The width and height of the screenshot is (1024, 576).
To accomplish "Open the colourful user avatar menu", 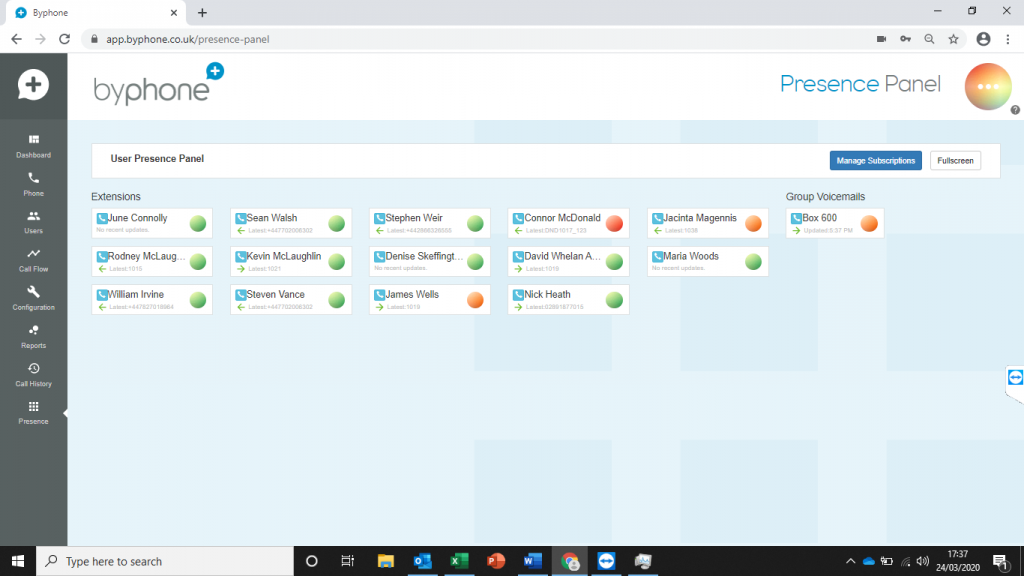I will point(987,86).
